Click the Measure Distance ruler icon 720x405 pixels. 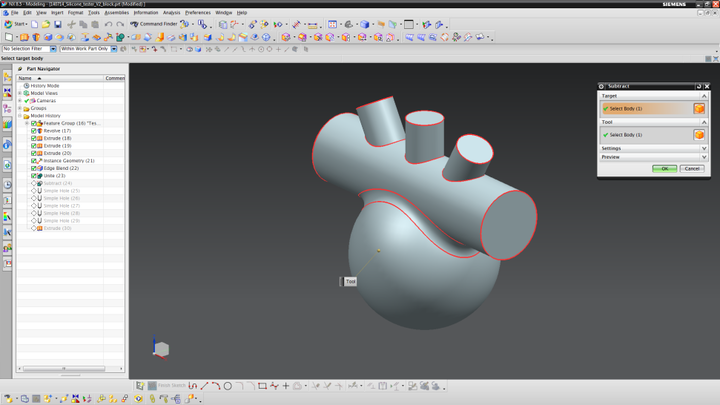pos(313,24)
